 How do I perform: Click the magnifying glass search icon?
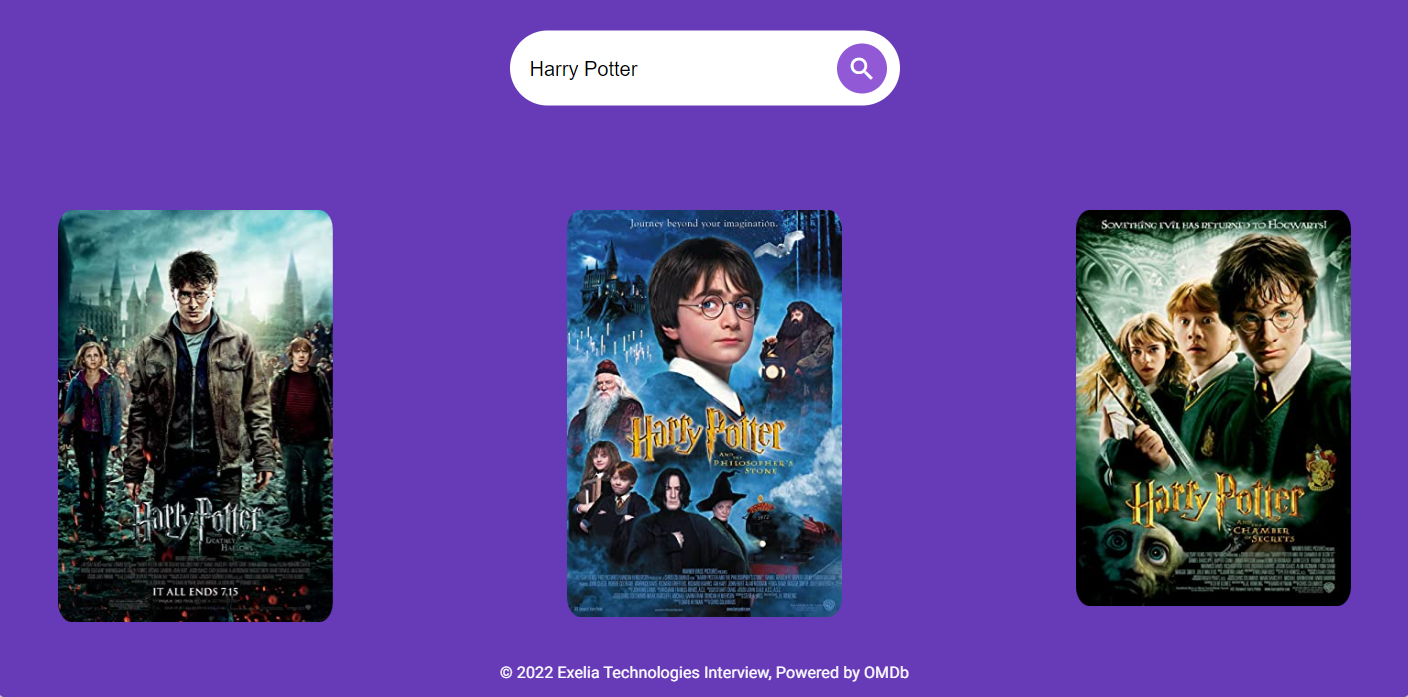[861, 68]
